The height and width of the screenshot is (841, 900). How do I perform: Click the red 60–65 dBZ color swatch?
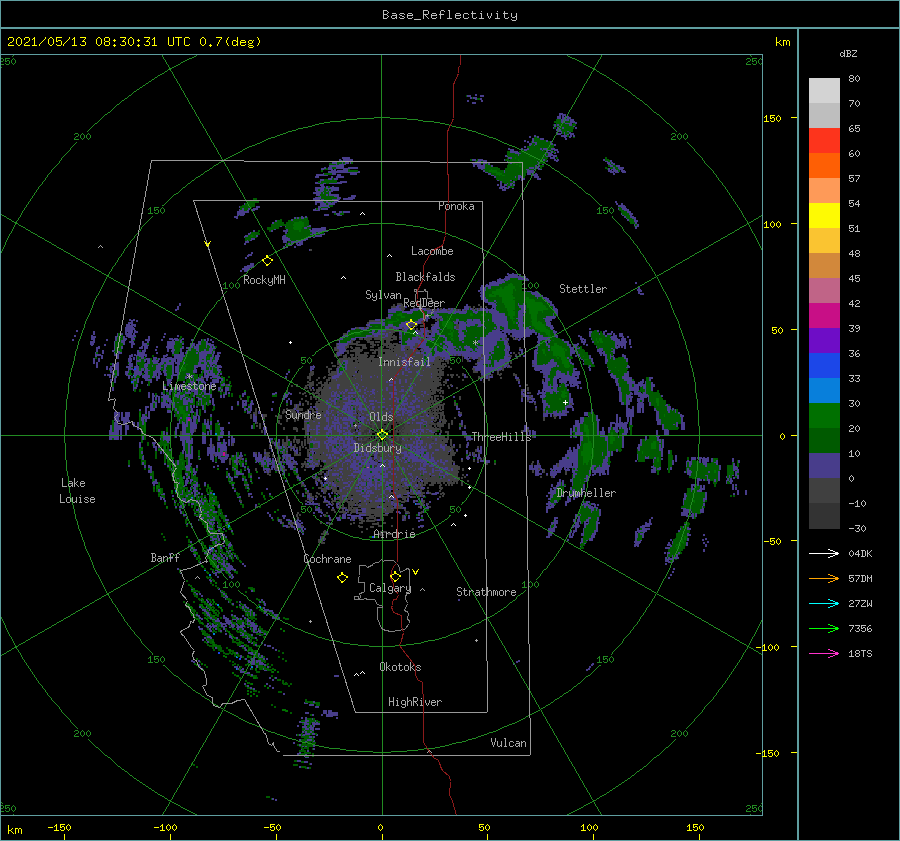(x=824, y=141)
